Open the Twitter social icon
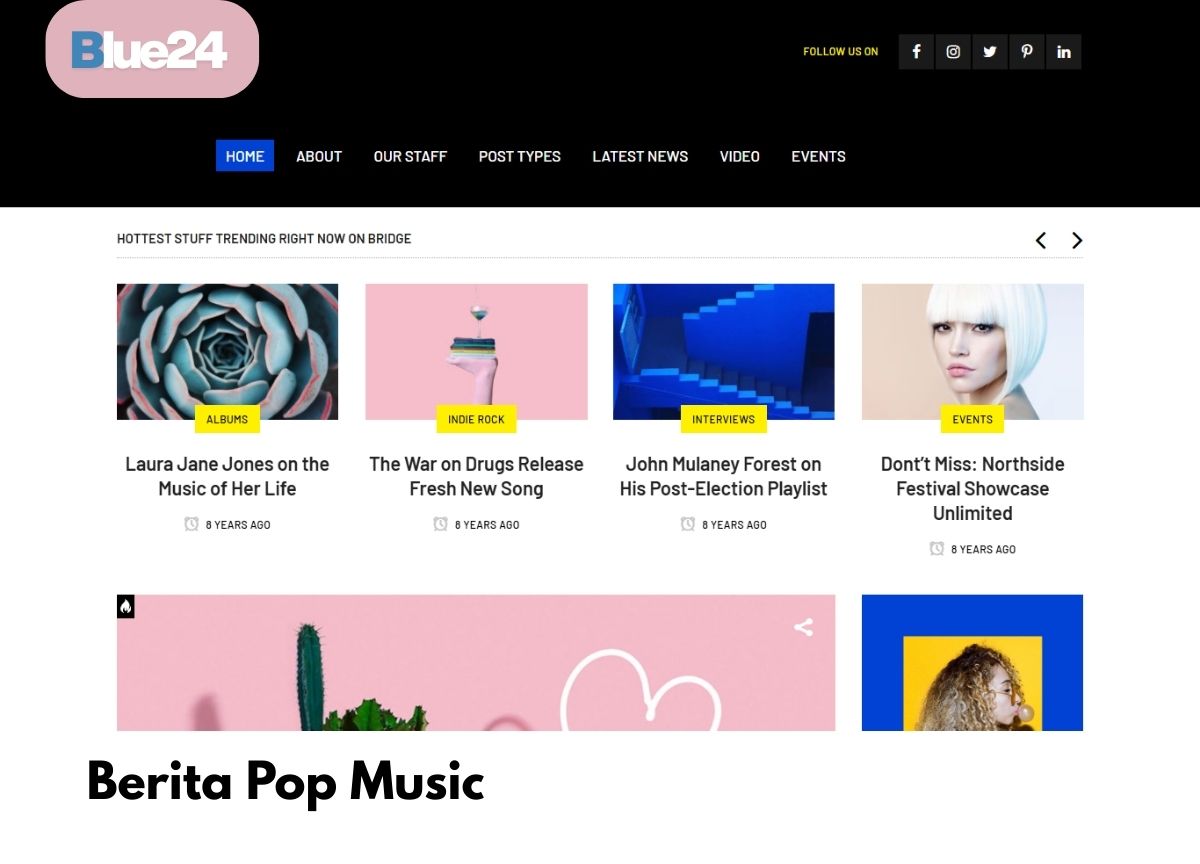The width and height of the screenshot is (1200, 864). pyautogui.click(x=990, y=52)
